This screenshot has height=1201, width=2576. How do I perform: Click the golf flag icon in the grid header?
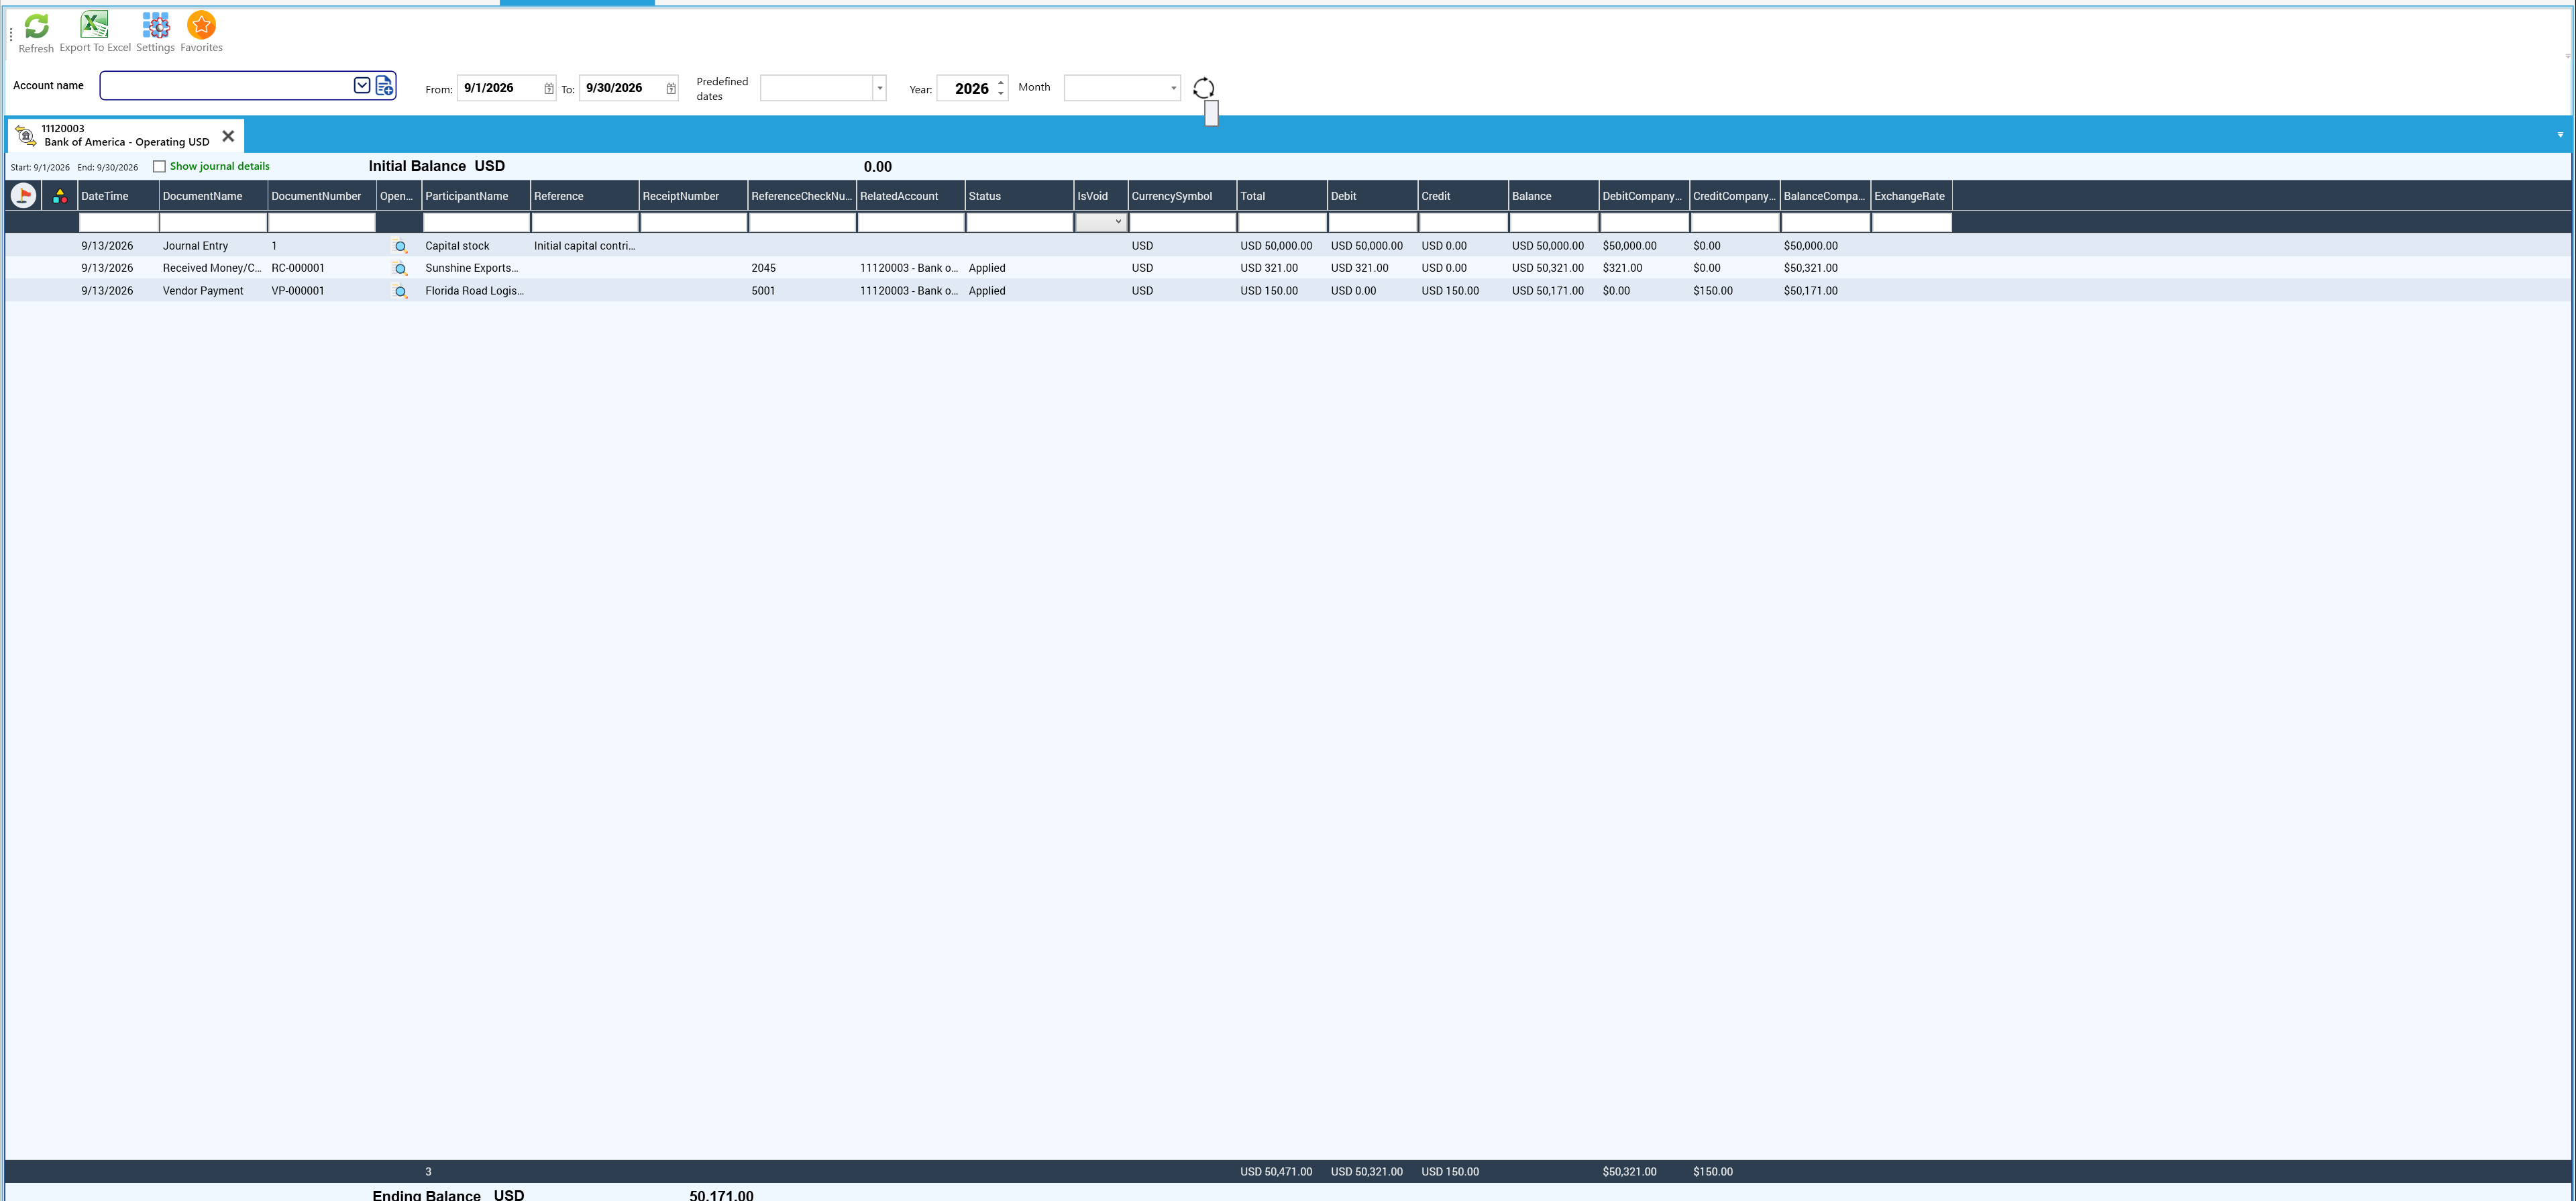(23, 196)
